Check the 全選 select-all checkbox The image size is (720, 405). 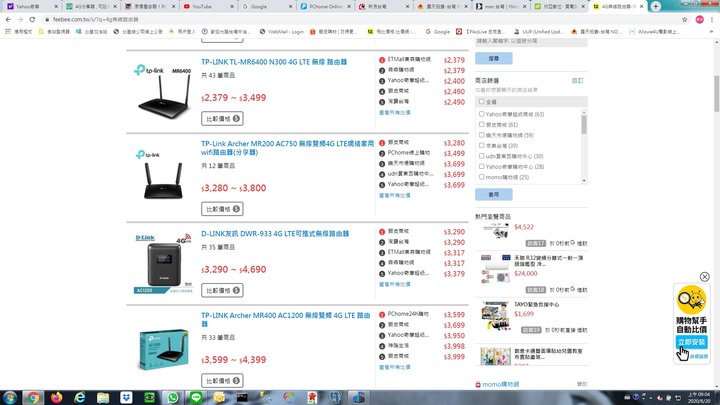(481, 101)
